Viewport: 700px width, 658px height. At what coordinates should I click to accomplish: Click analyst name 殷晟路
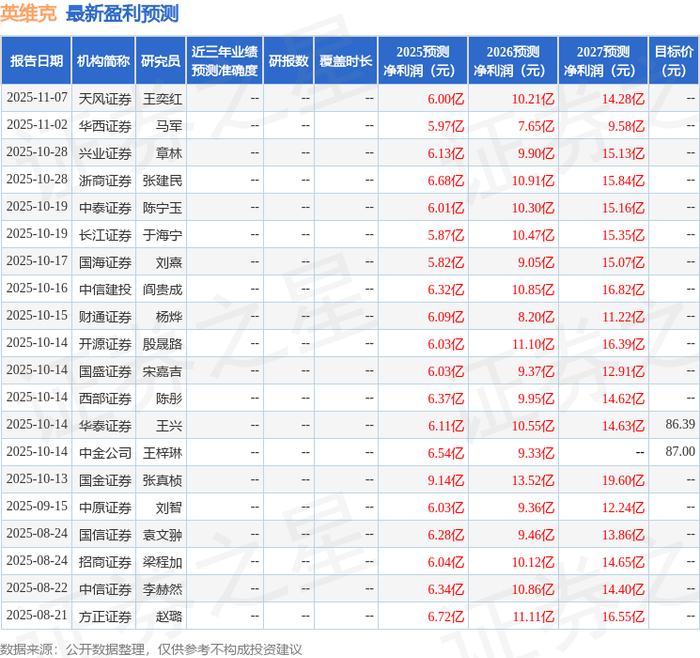162,344
